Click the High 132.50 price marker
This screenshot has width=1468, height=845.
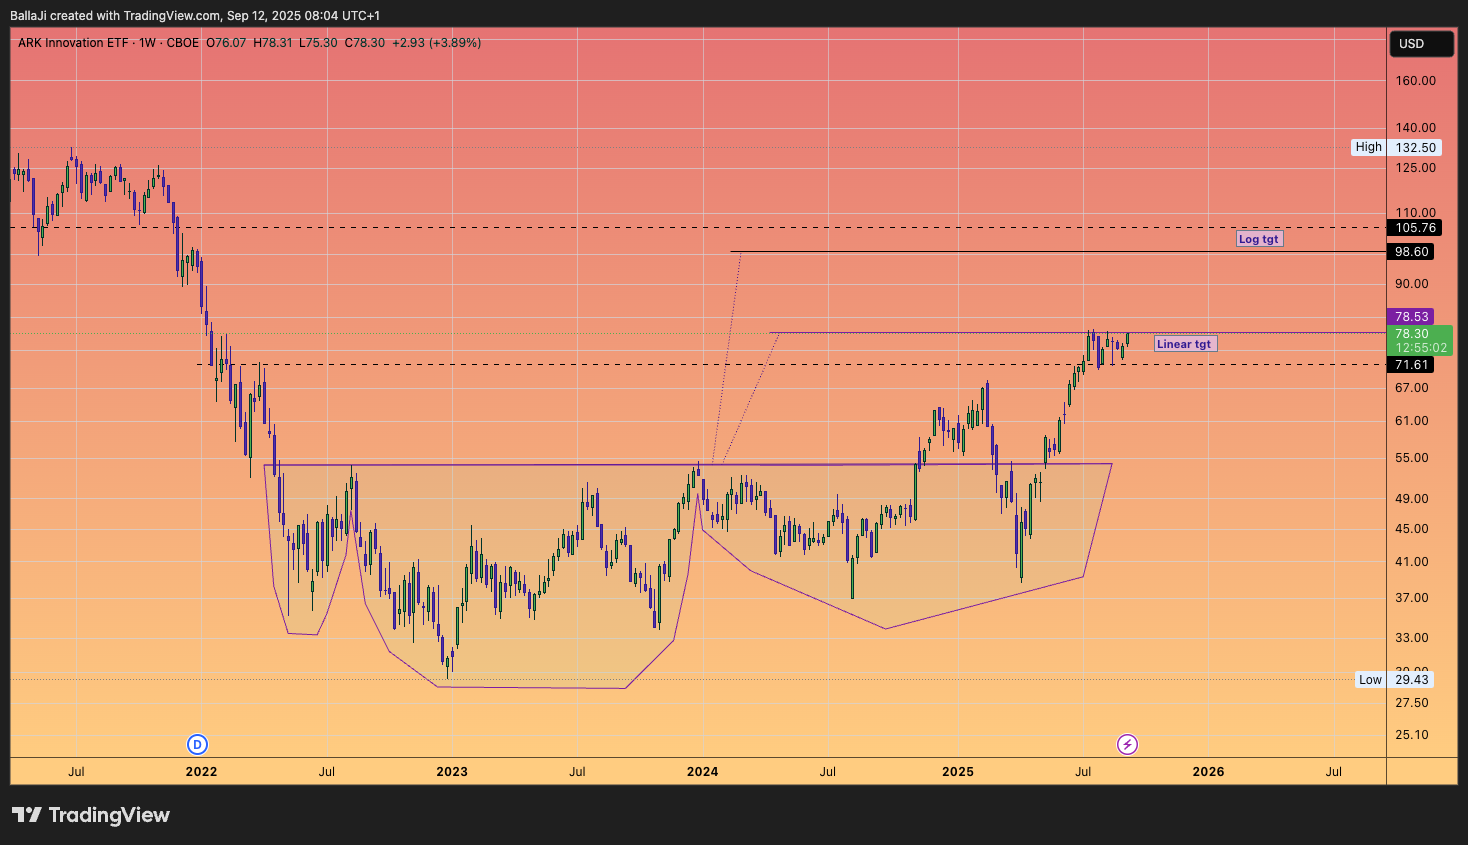tap(1396, 147)
